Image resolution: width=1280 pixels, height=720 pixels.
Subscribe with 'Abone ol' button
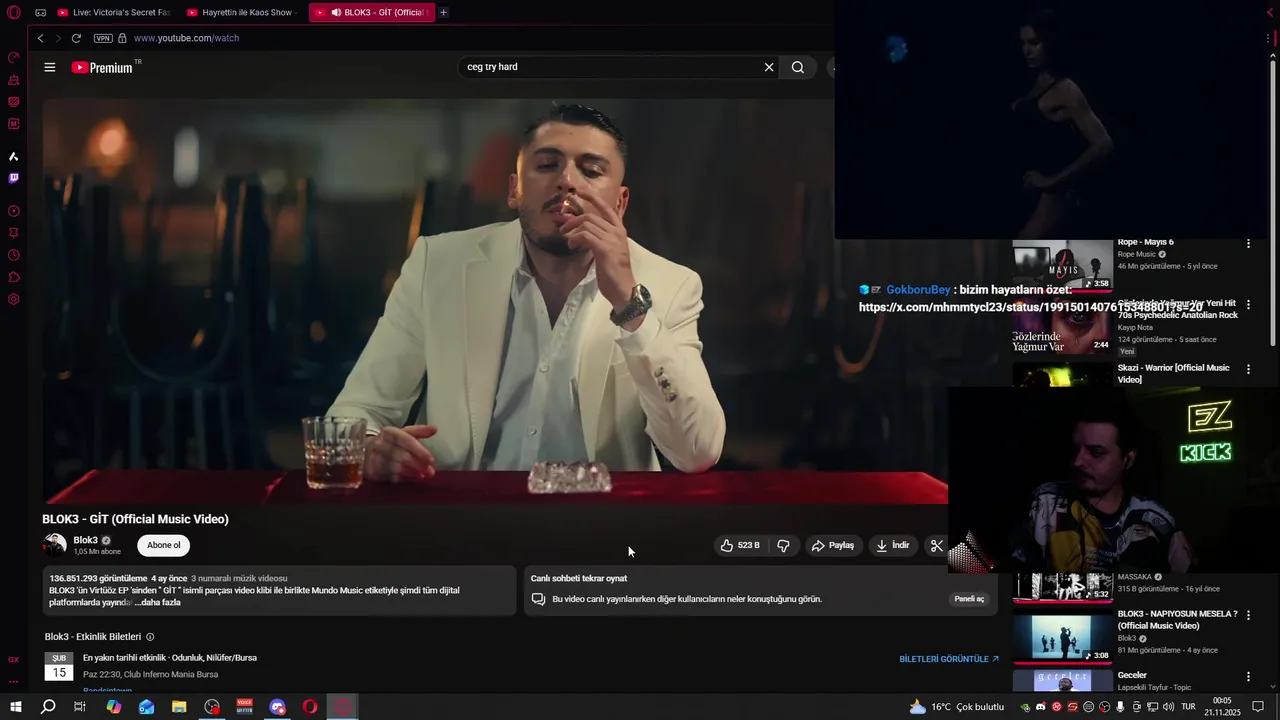[164, 545]
